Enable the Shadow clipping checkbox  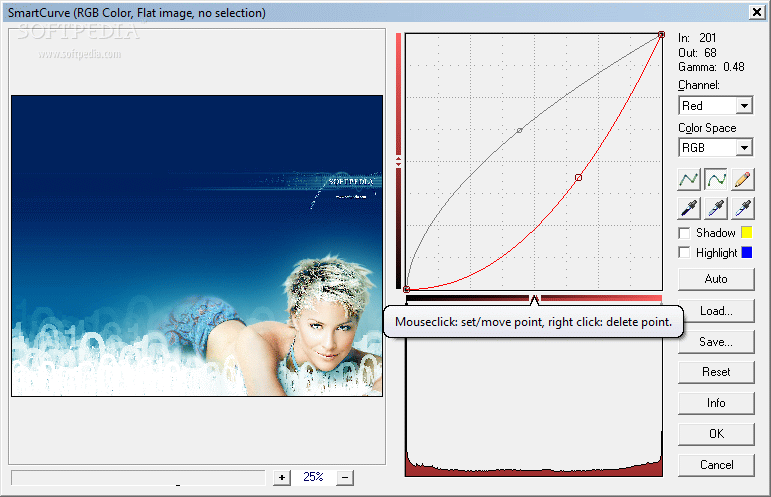click(684, 233)
